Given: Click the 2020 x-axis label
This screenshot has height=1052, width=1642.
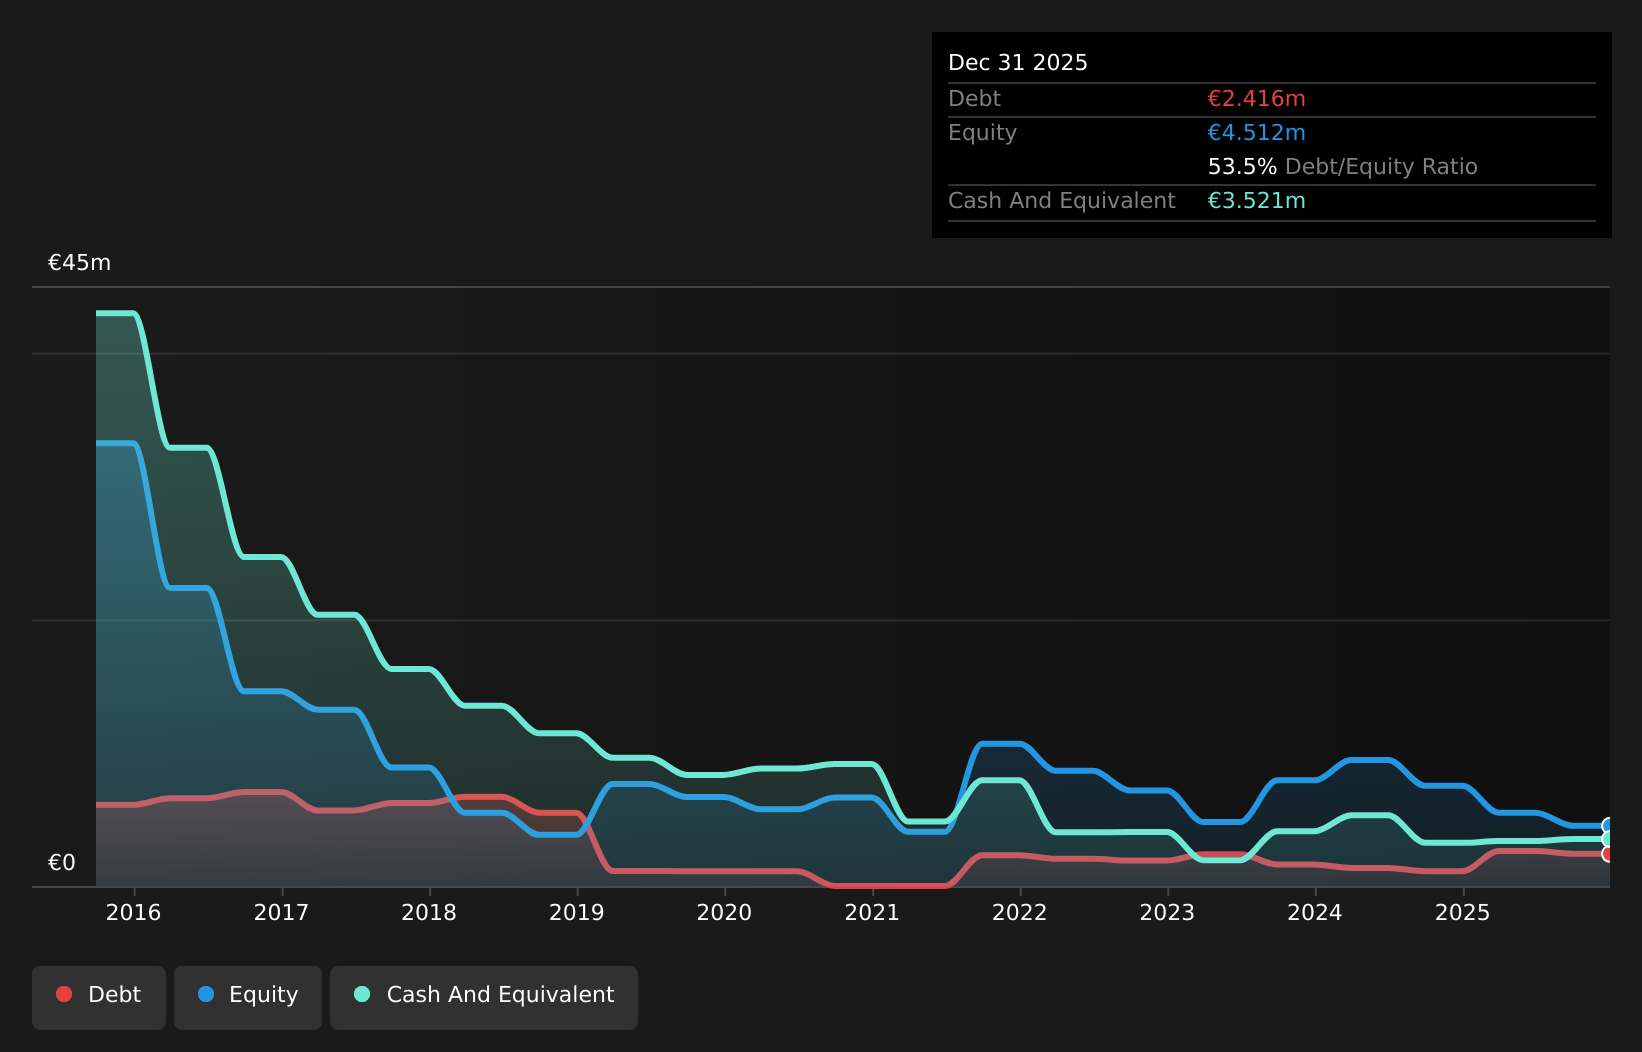Looking at the screenshot, I should coord(725,912).
